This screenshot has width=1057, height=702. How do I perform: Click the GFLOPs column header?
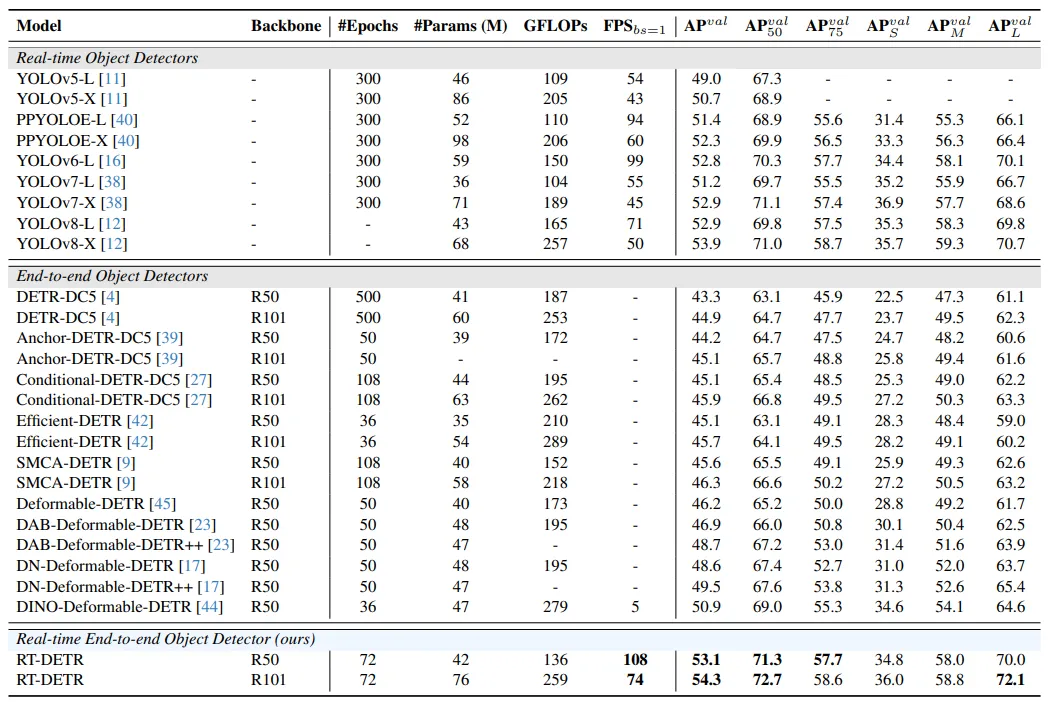coord(555,27)
